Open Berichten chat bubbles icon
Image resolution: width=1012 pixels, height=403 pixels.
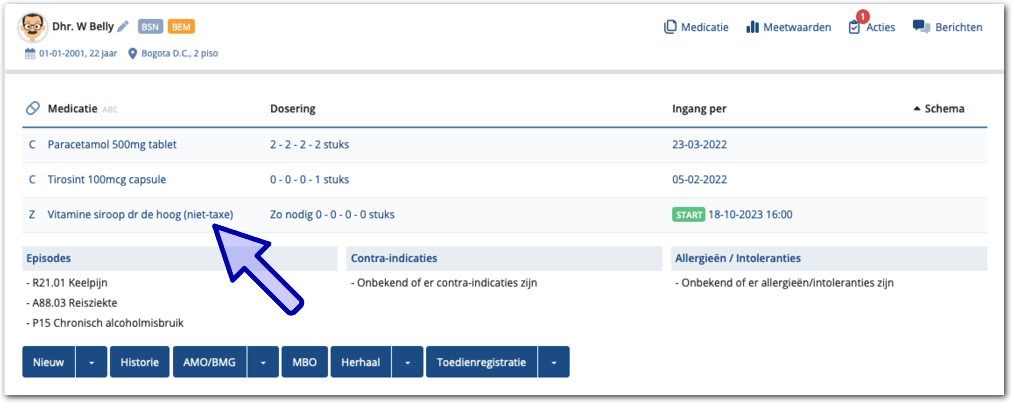[921, 27]
